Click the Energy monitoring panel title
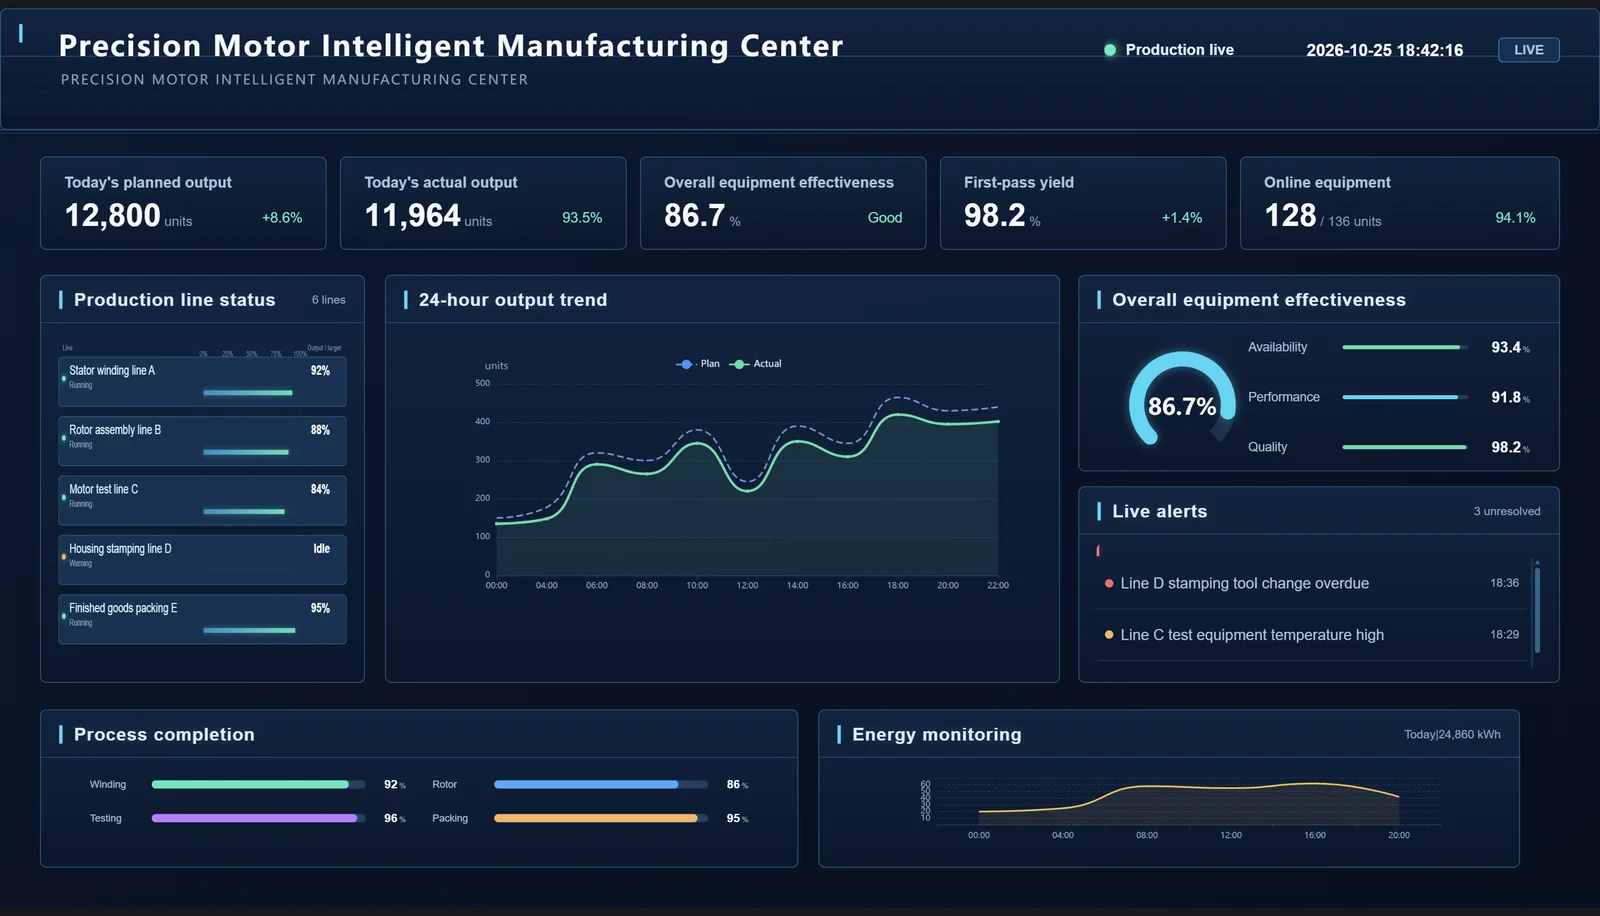The width and height of the screenshot is (1600, 916). [x=937, y=735]
